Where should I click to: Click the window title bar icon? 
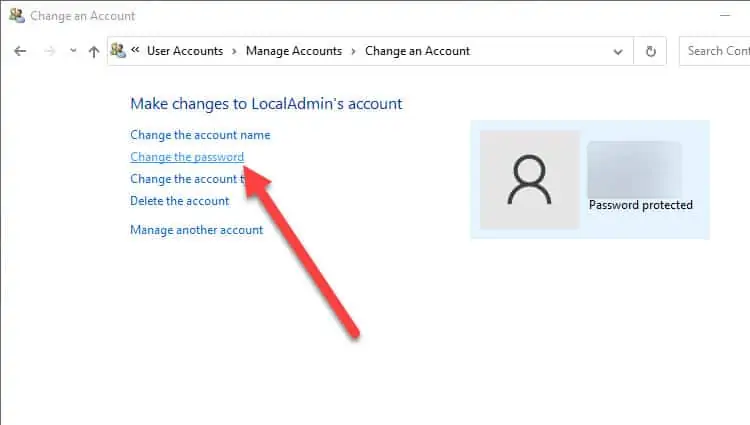tap(17, 15)
